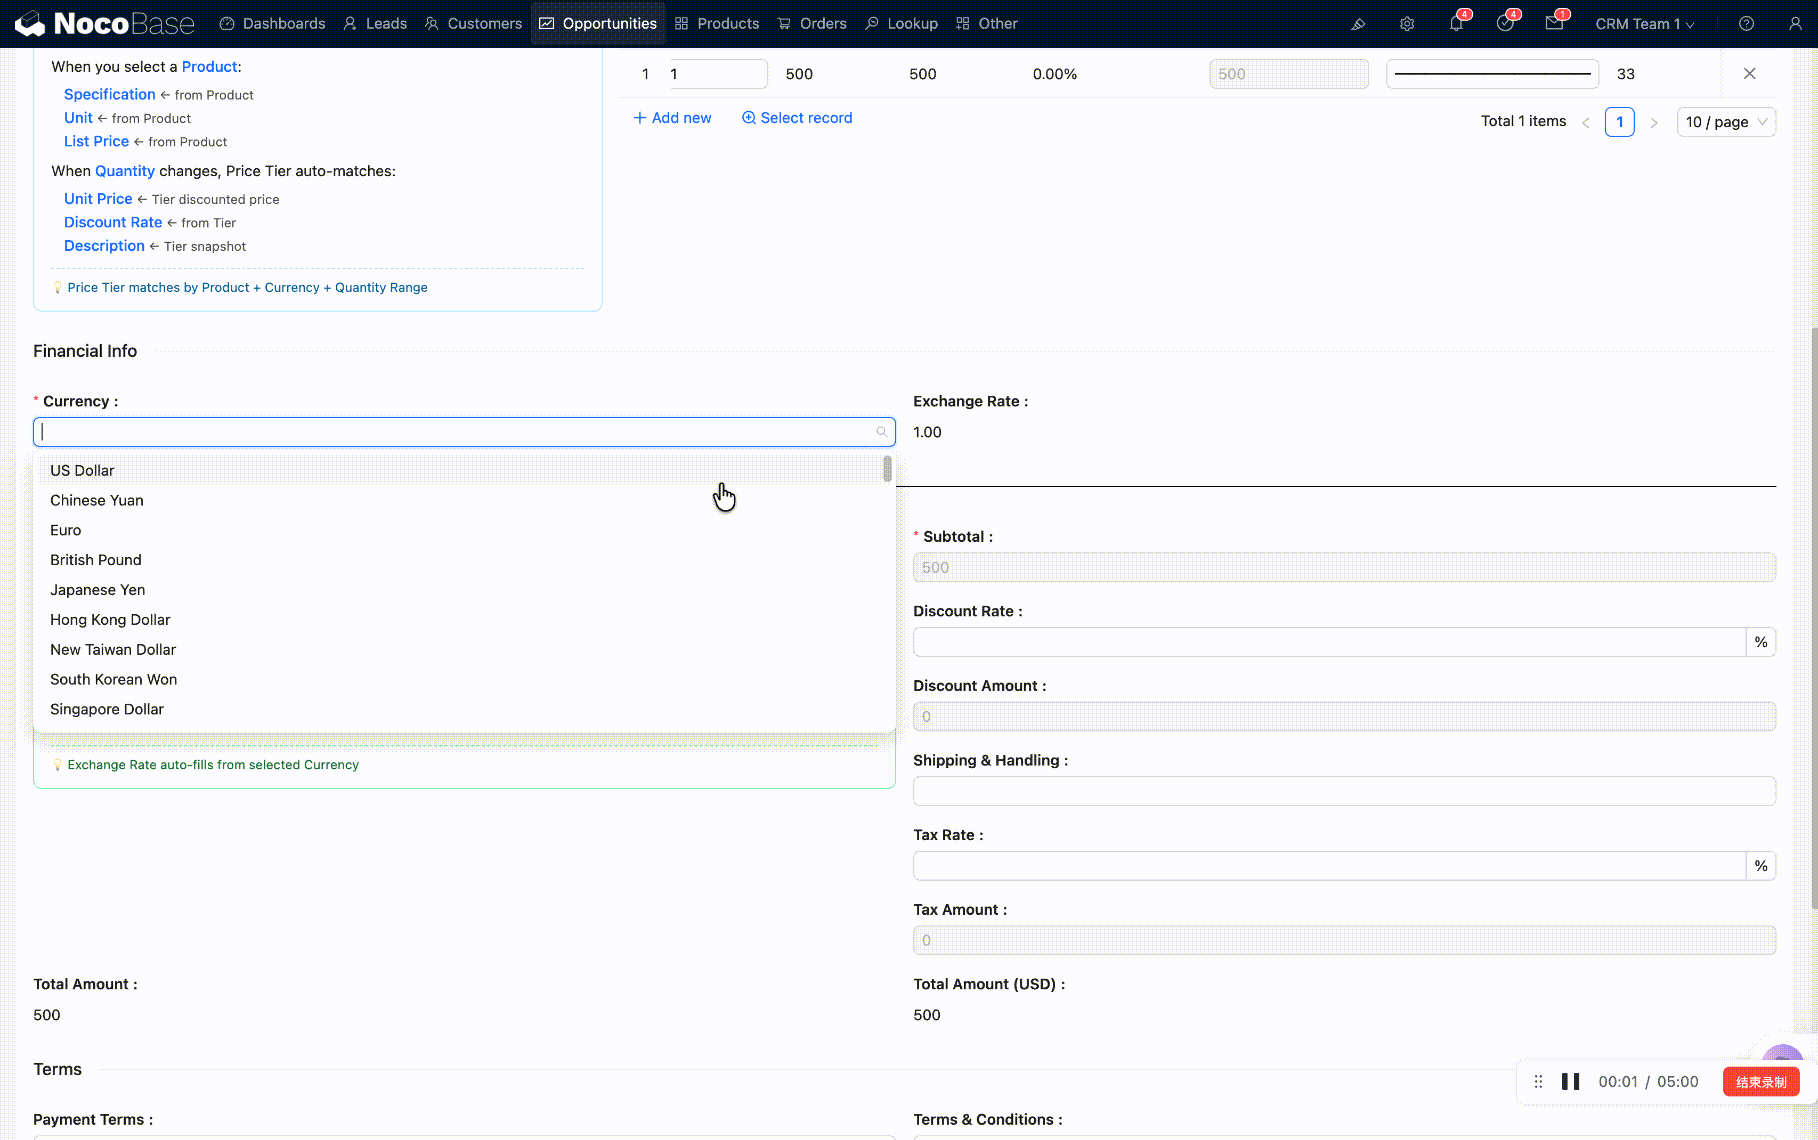
Task: Expand the CRM Team 1 menu
Action: (1644, 24)
